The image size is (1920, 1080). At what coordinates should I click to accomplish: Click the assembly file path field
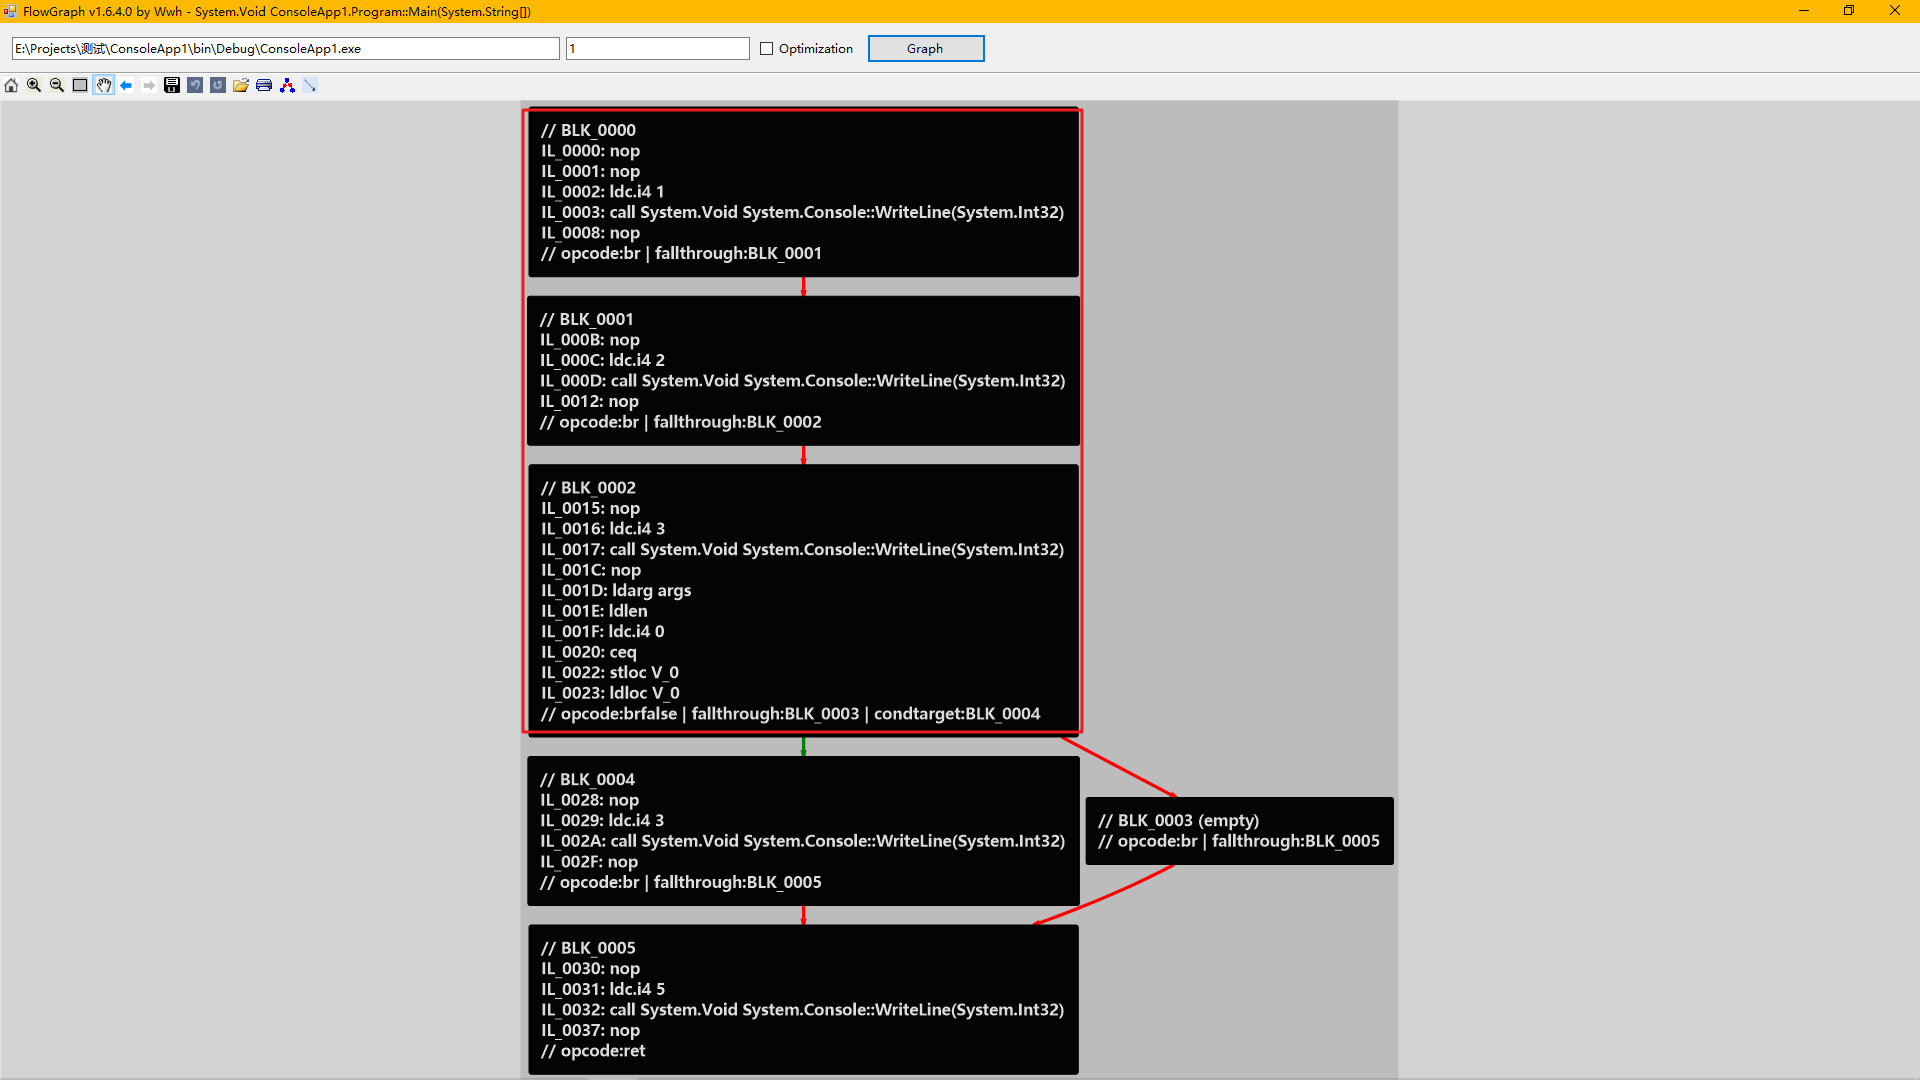pyautogui.click(x=285, y=49)
